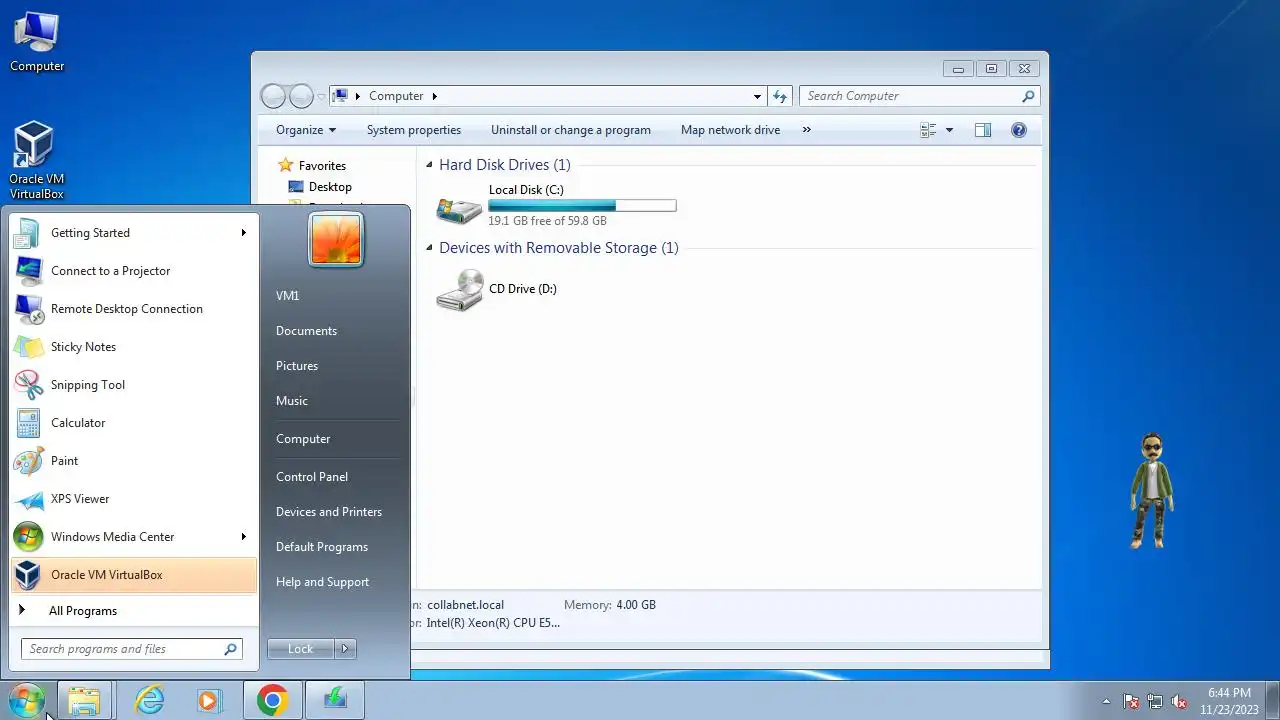Click the Search Computer field
Image resolution: width=1280 pixels, height=720 pixels.
point(919,96)
